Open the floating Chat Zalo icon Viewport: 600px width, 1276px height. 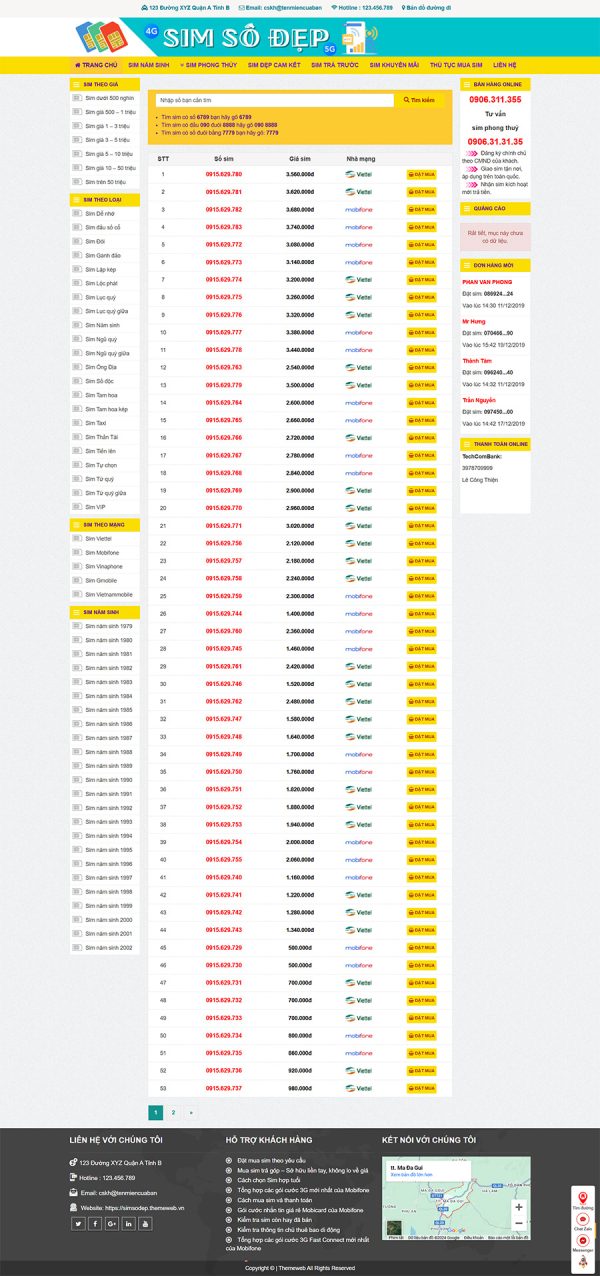(x=583, y=1221)
